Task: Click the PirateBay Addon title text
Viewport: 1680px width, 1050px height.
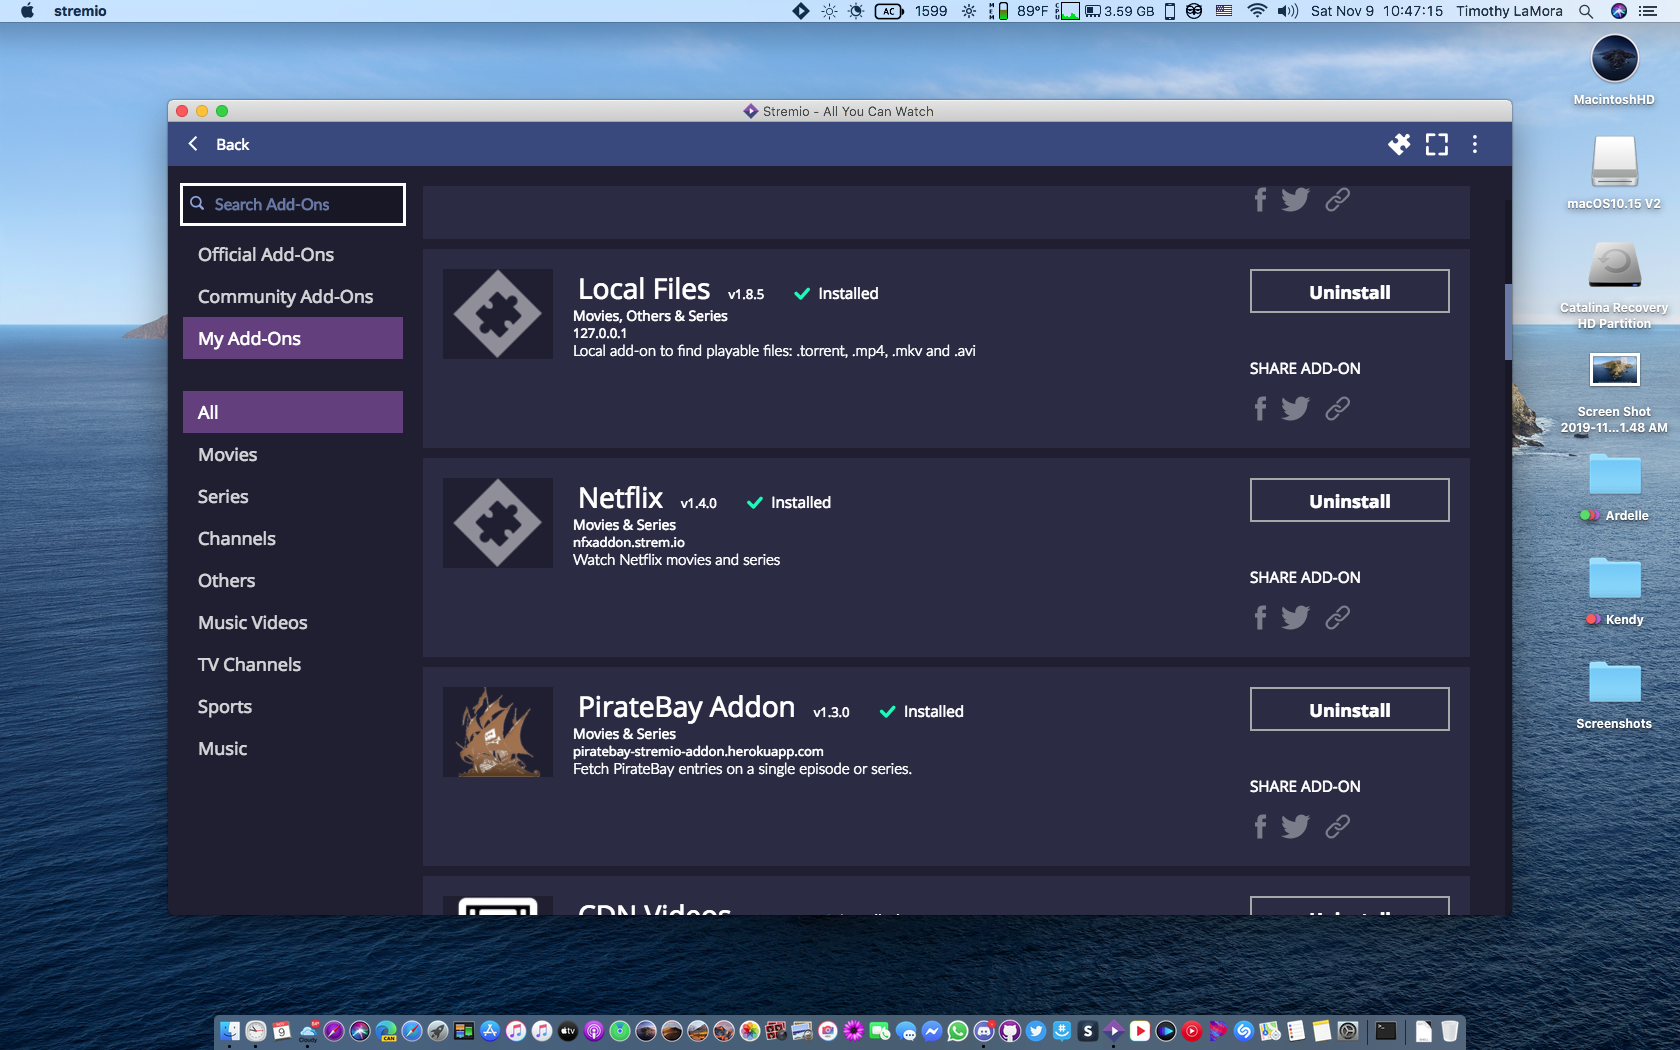Action: [686, 707]
